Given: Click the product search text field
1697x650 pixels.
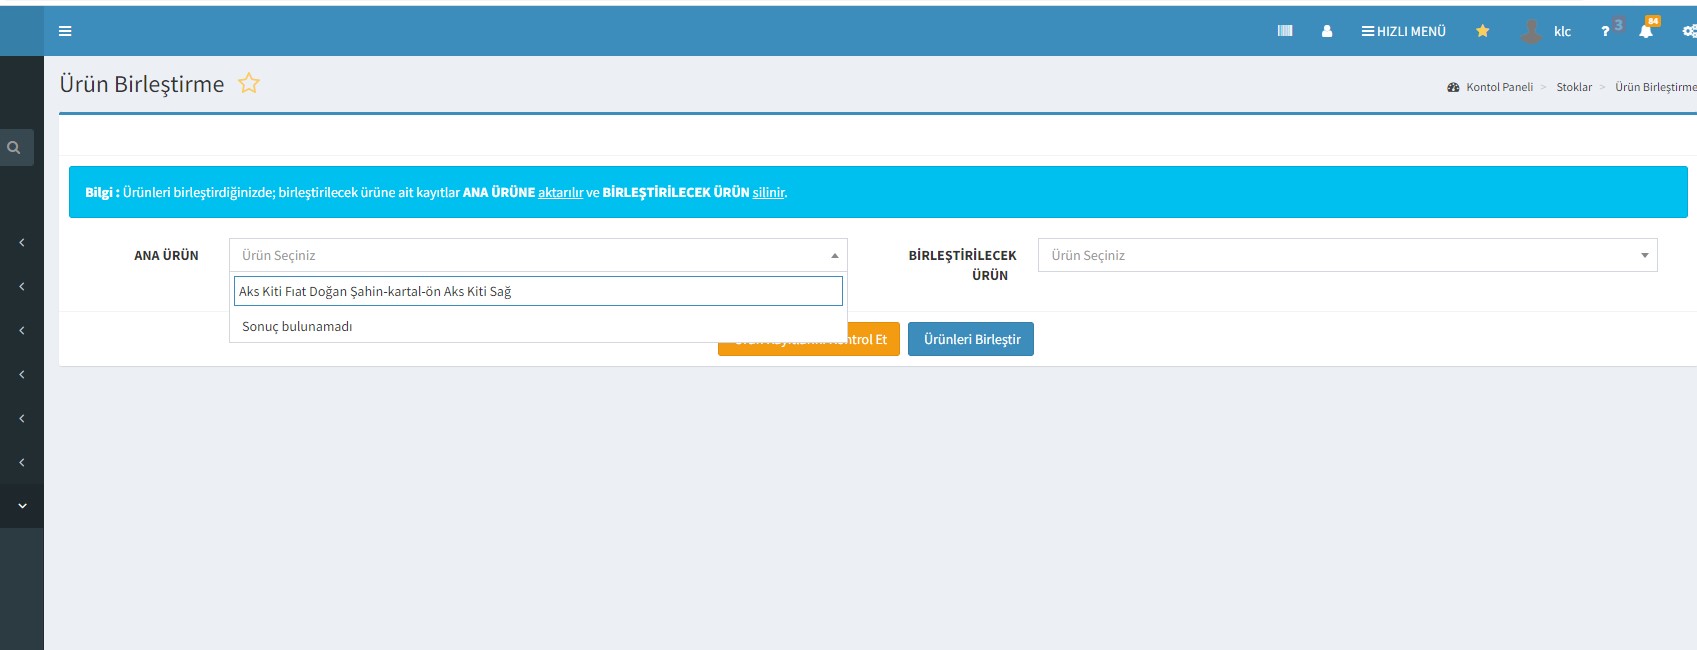Looking at the screenshot, I should (538, 291).
